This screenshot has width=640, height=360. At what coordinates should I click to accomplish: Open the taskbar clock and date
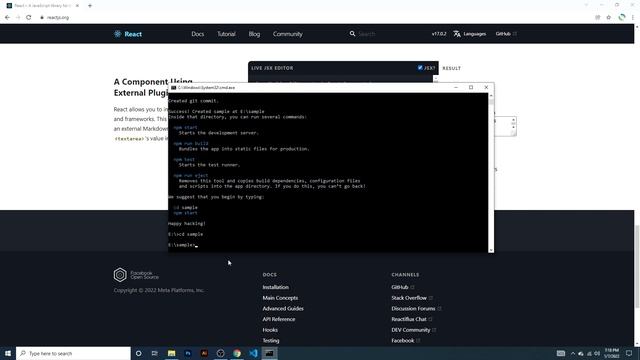click(611, 353)
